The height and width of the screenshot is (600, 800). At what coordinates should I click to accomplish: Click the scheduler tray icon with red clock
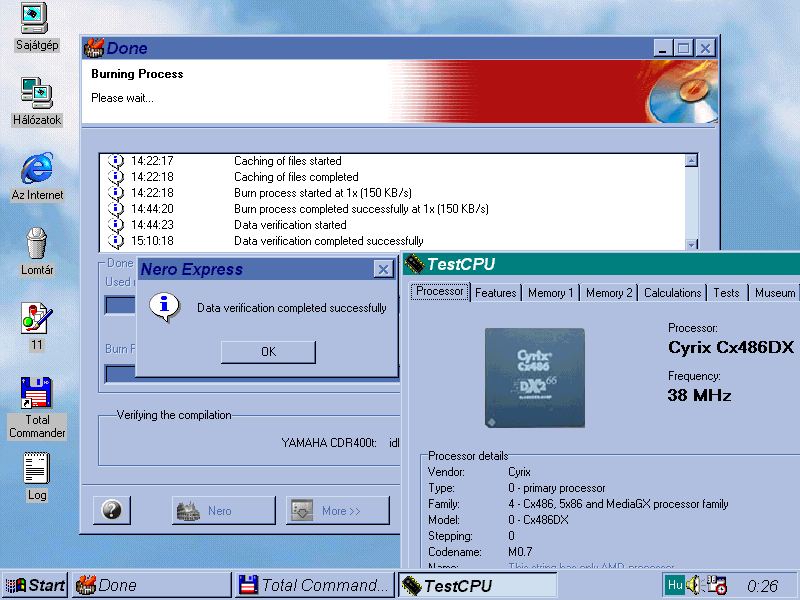(716, 585)
